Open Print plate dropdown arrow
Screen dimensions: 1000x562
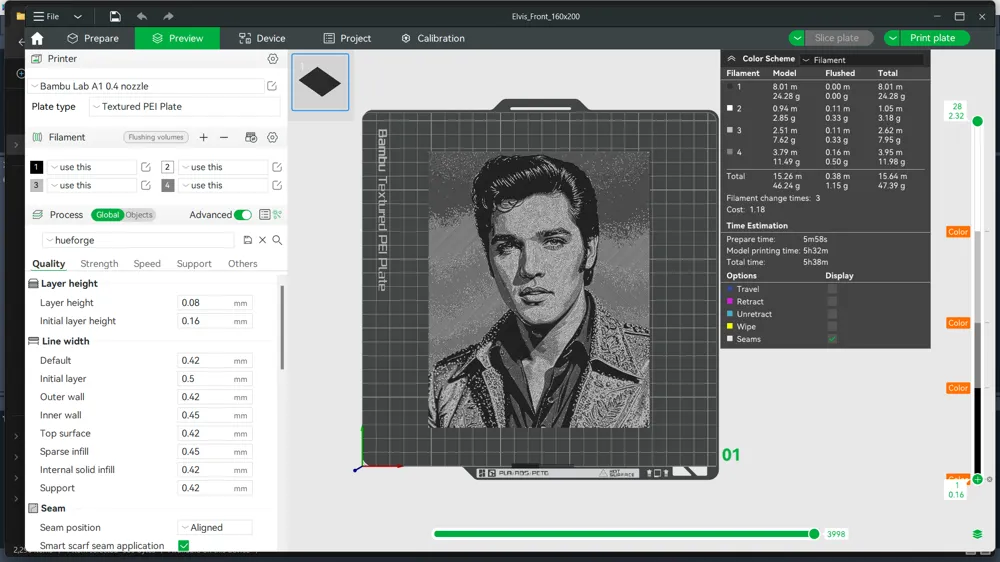892,38
